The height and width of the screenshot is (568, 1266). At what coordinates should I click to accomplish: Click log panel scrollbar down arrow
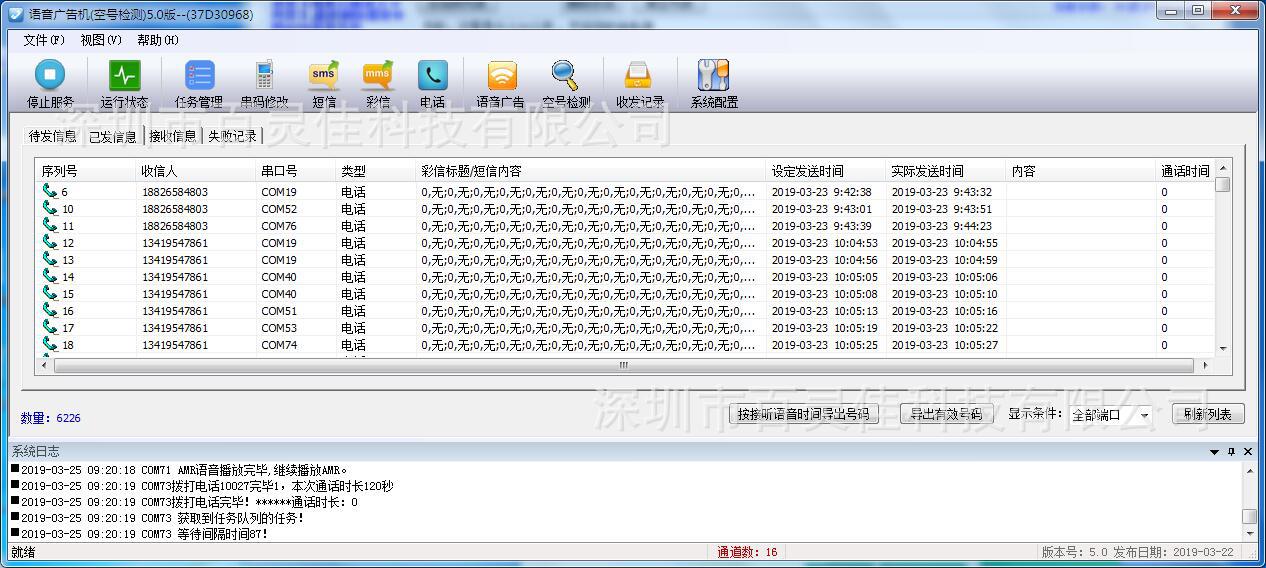coord(1249,535)
